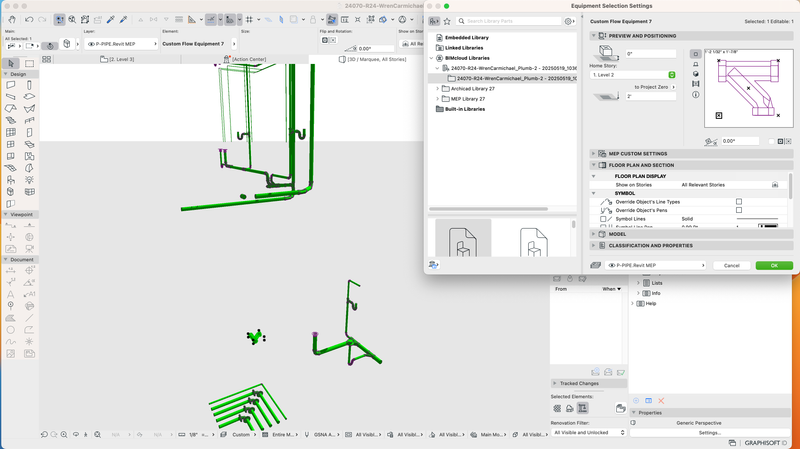Image resolution: width=800 pixels, height=449 pixels.
Task: Open the Home Story Level 2 dropdown
Action: click(x=632, y=75)
